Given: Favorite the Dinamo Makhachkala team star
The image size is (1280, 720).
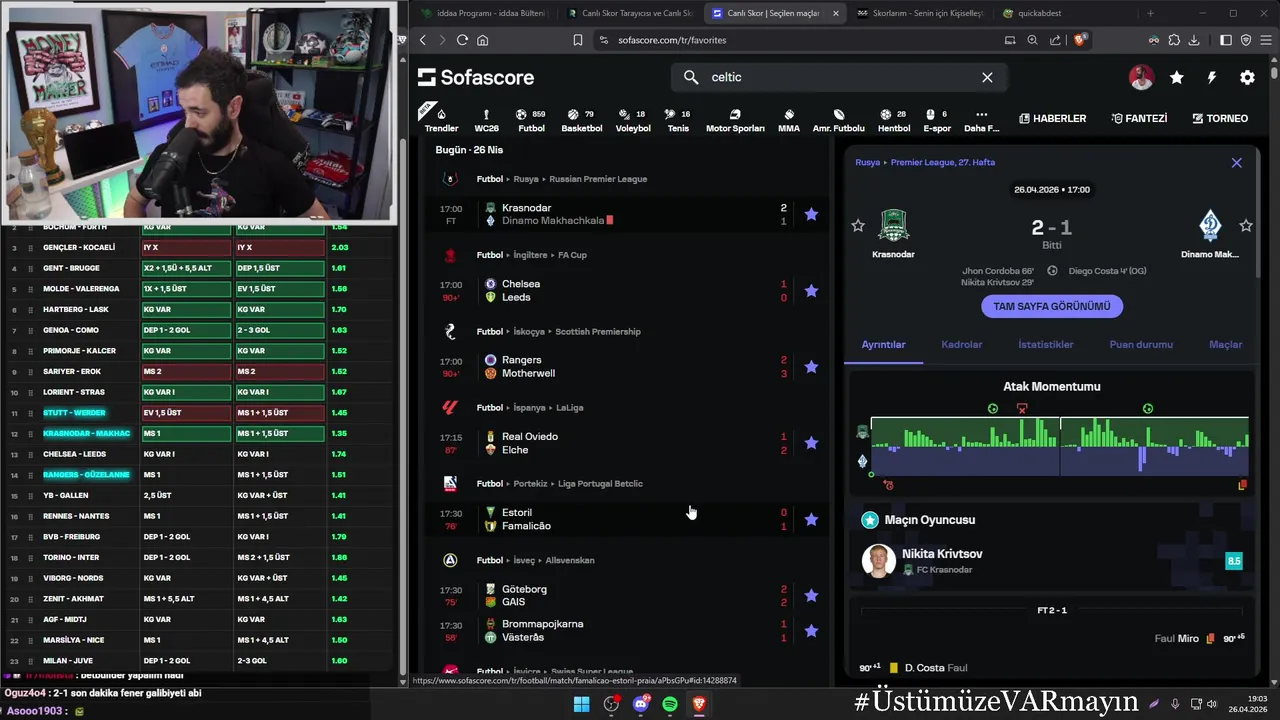Looking at the screenshot, I should (1246, 226).
